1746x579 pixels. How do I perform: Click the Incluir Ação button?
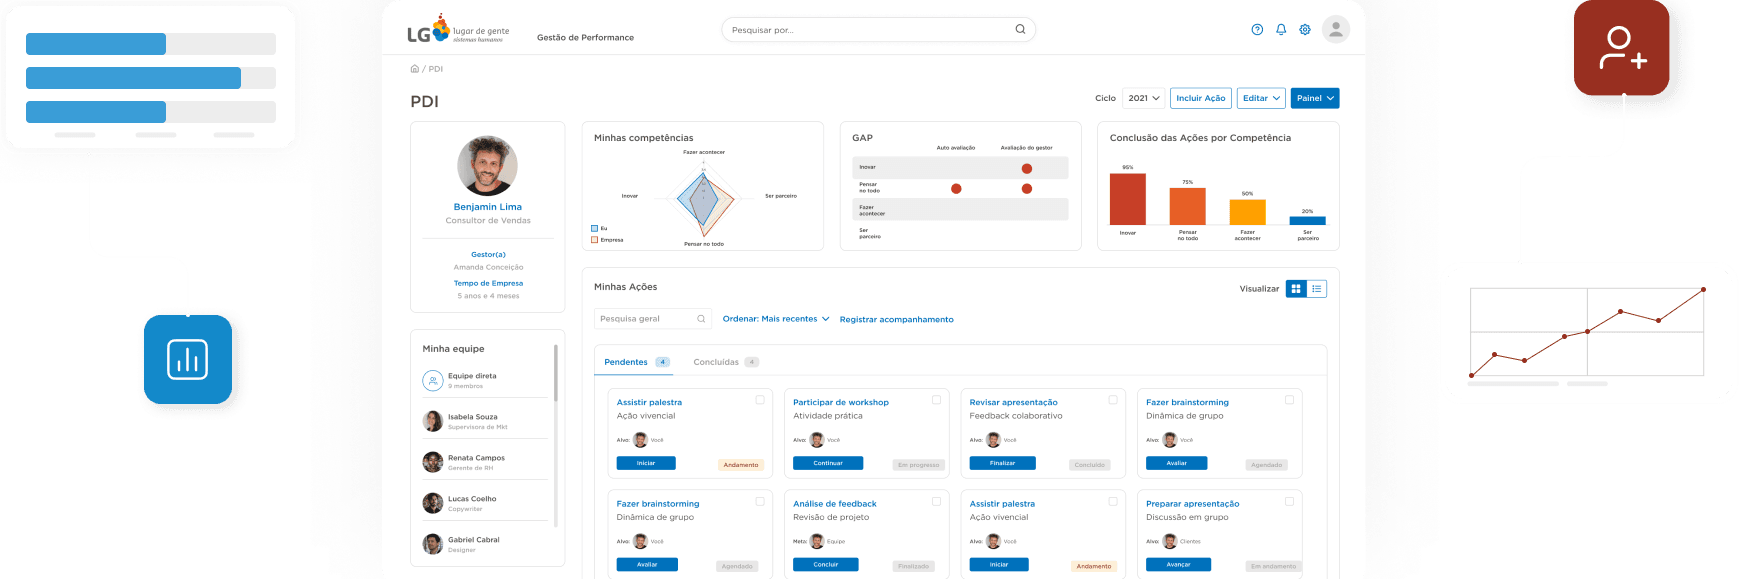1200,98
